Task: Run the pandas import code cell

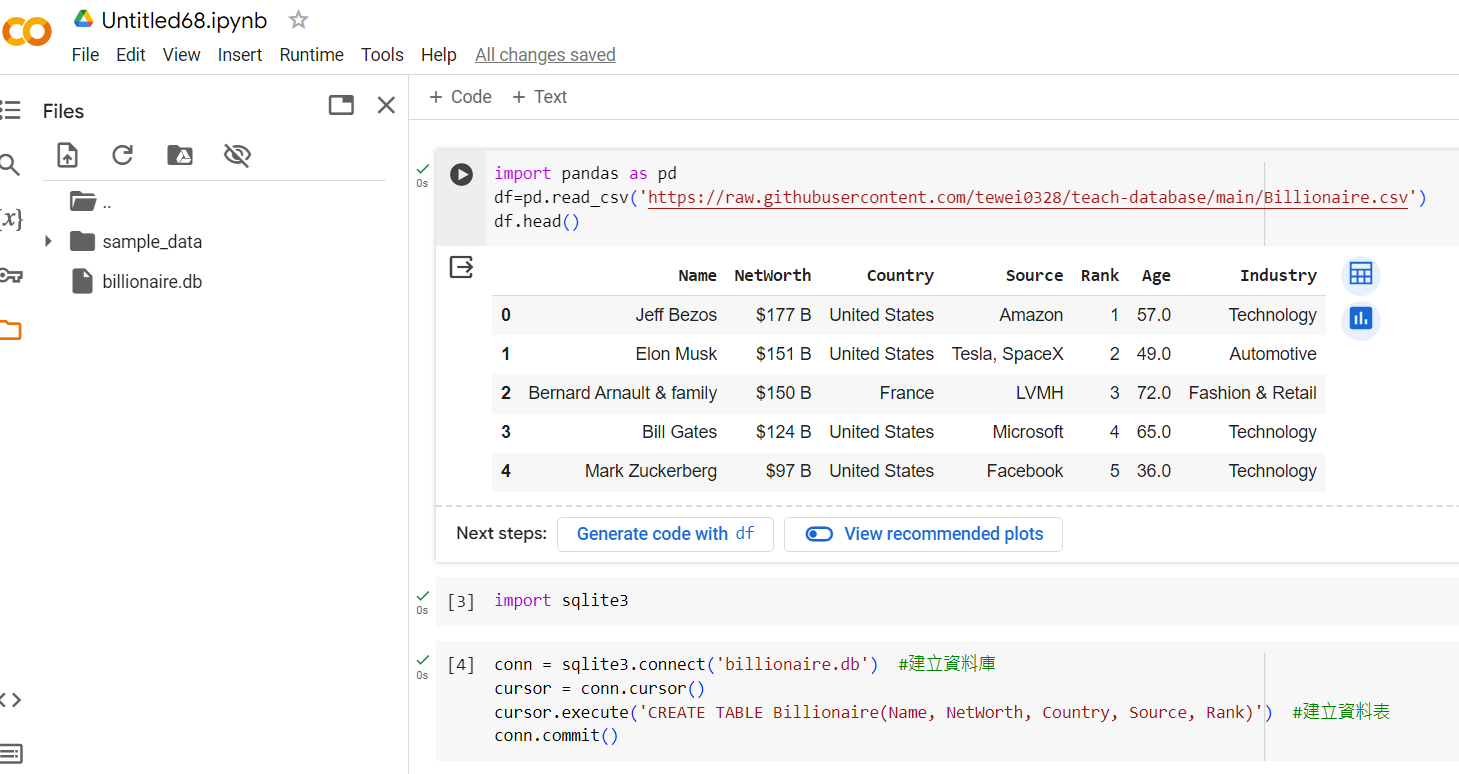Action: pyautogui.click(x=461, y=174)
